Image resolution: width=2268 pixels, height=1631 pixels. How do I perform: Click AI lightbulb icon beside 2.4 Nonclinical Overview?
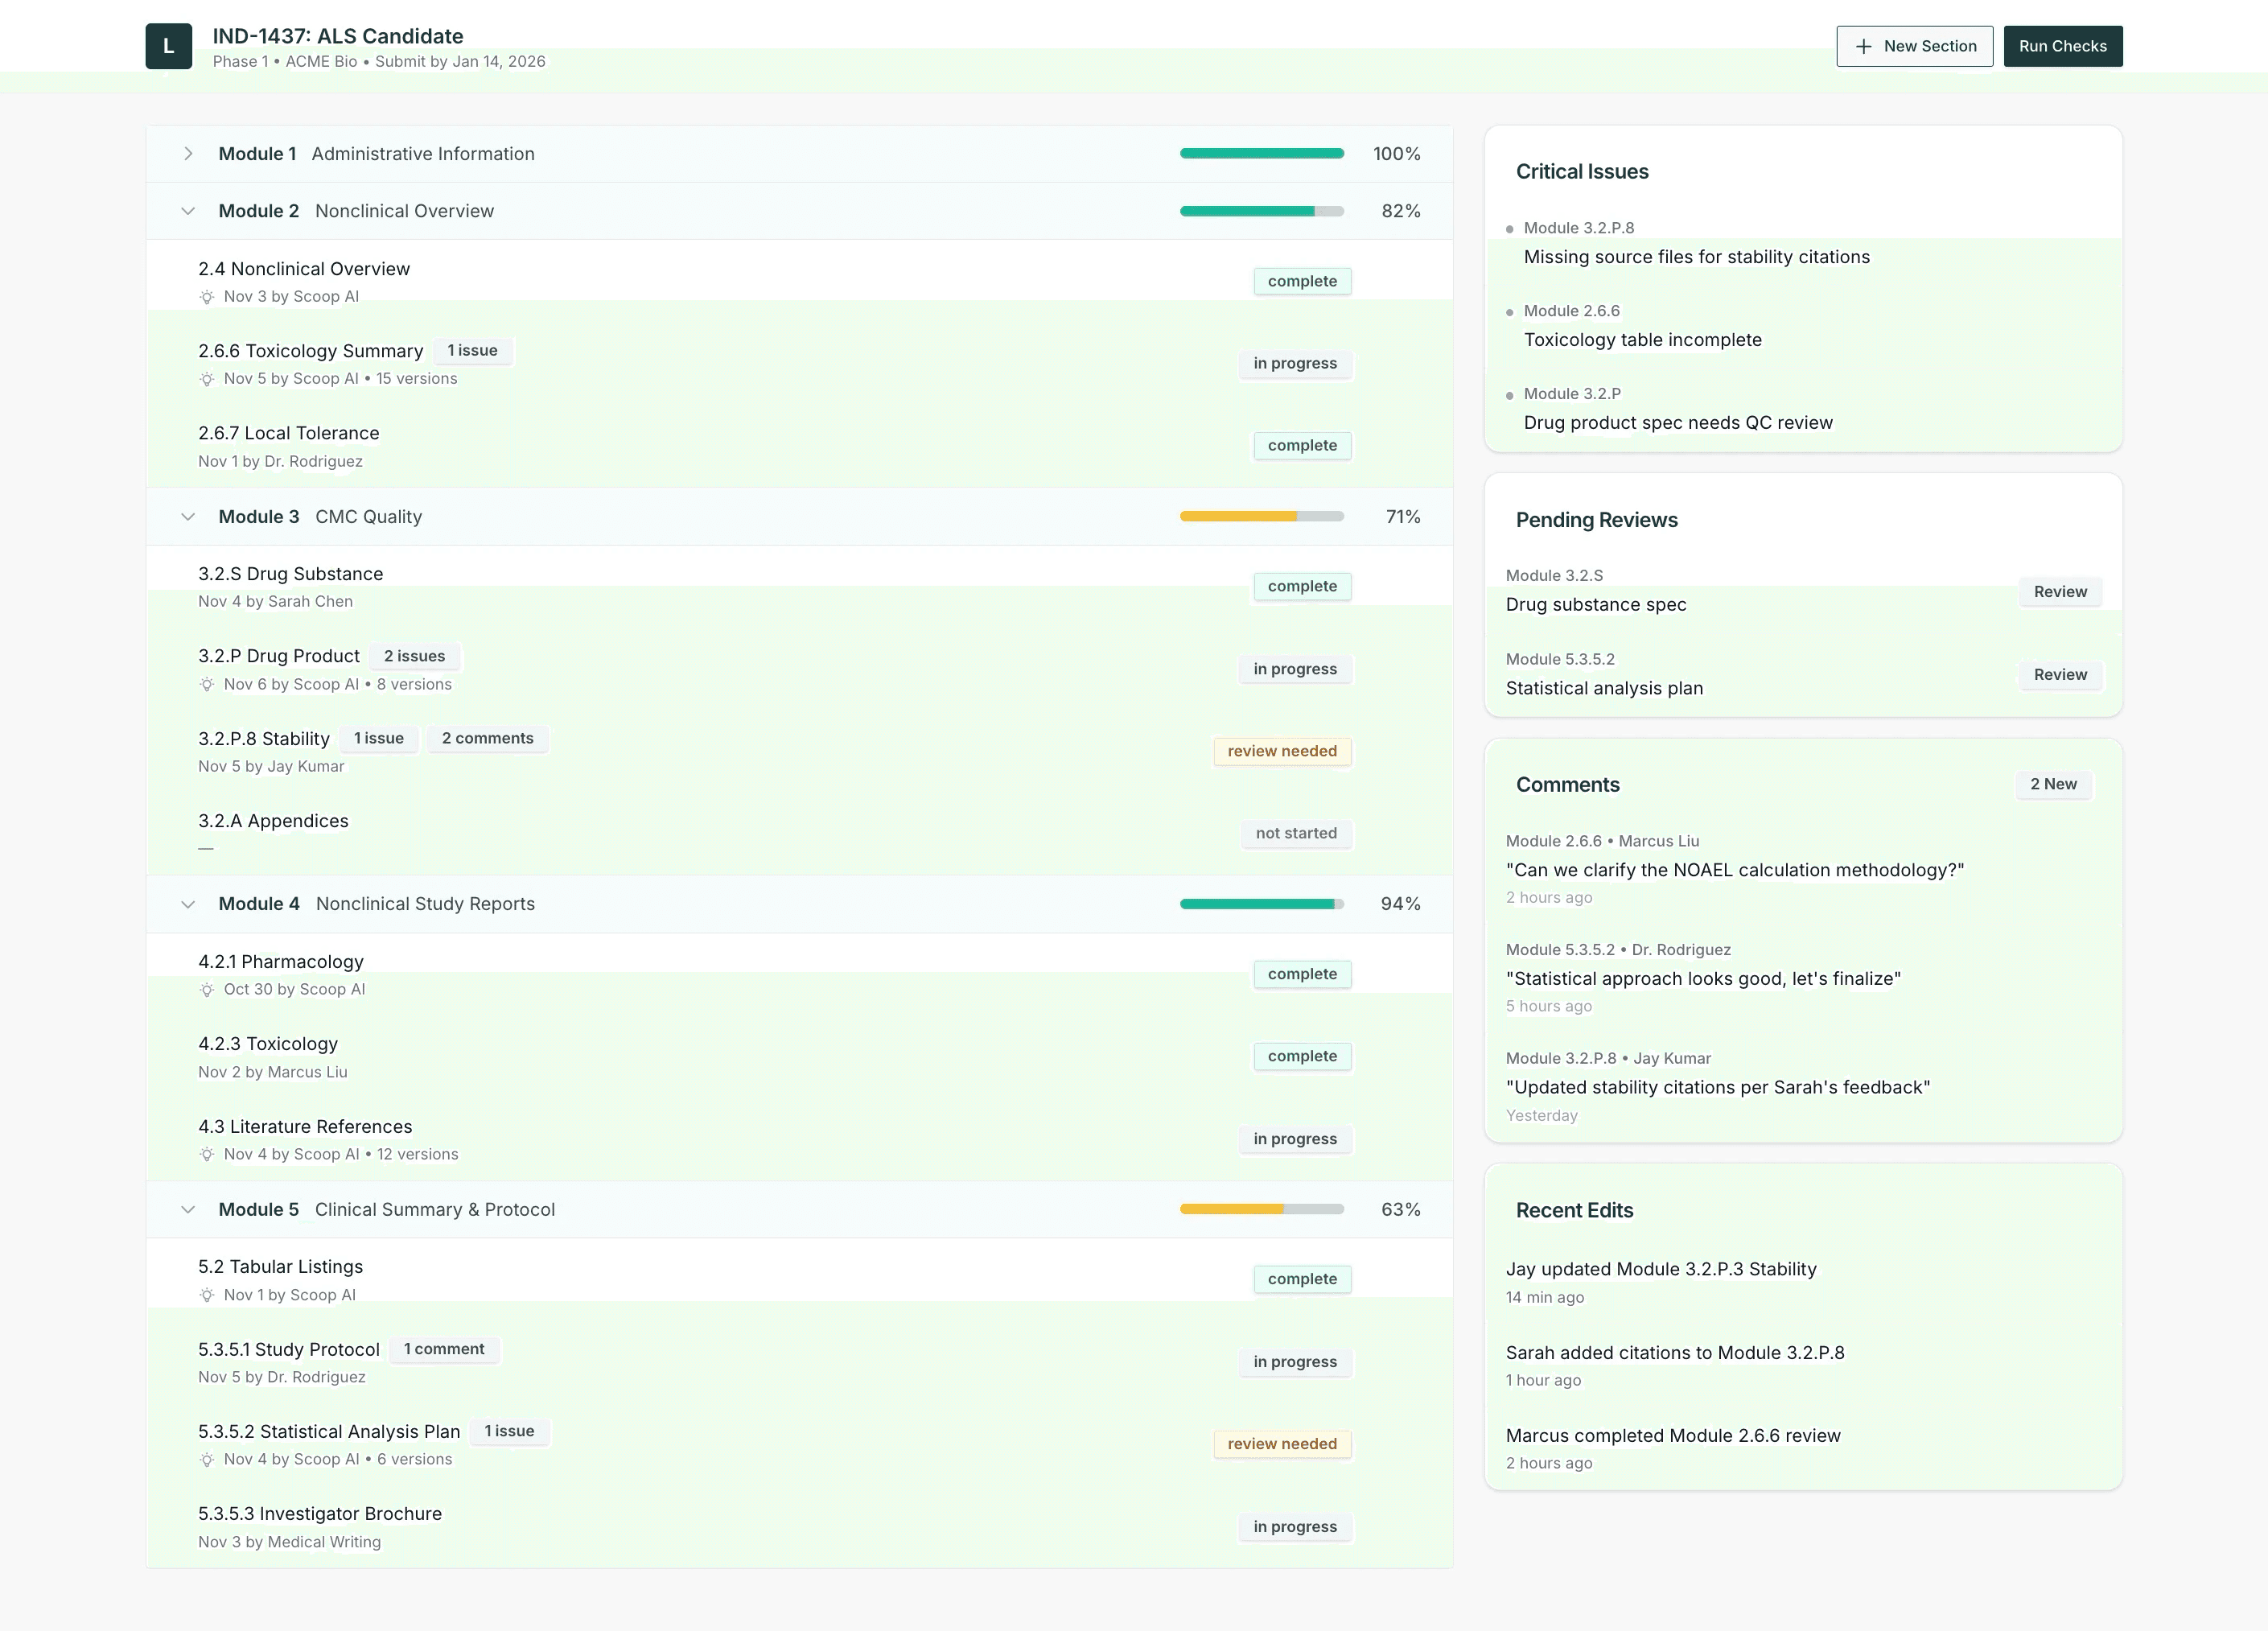(x=207, y=297)
